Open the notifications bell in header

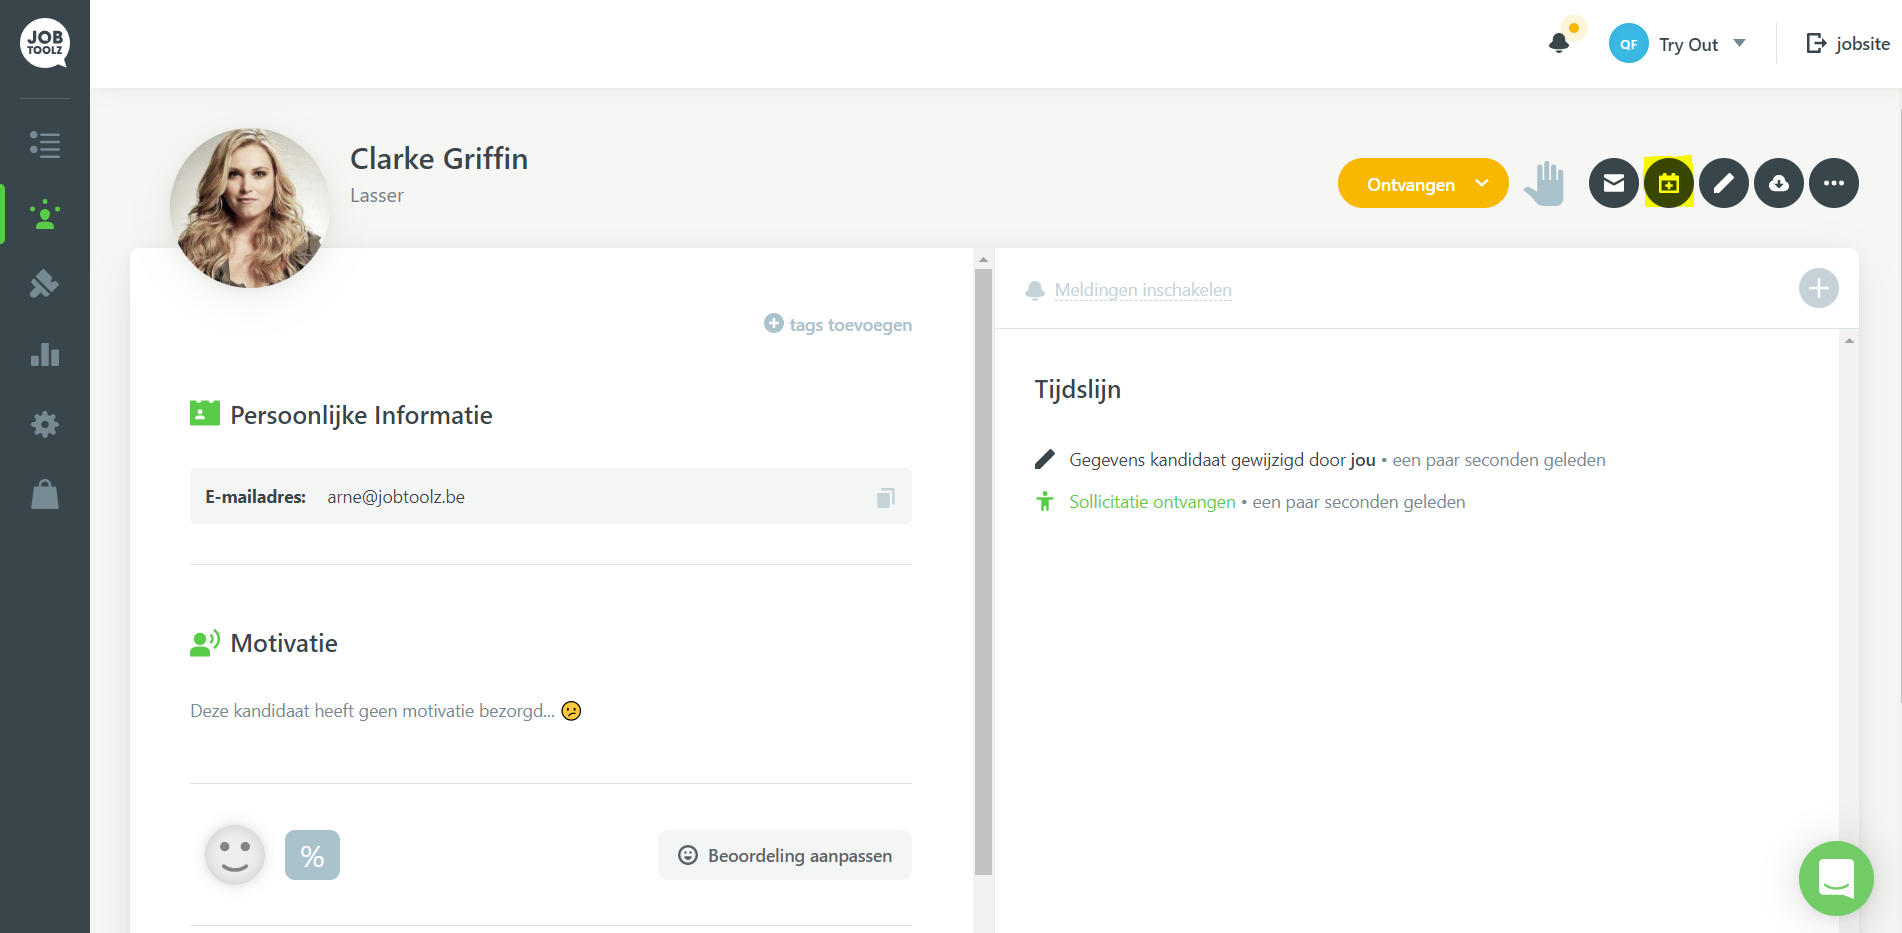1558,43
